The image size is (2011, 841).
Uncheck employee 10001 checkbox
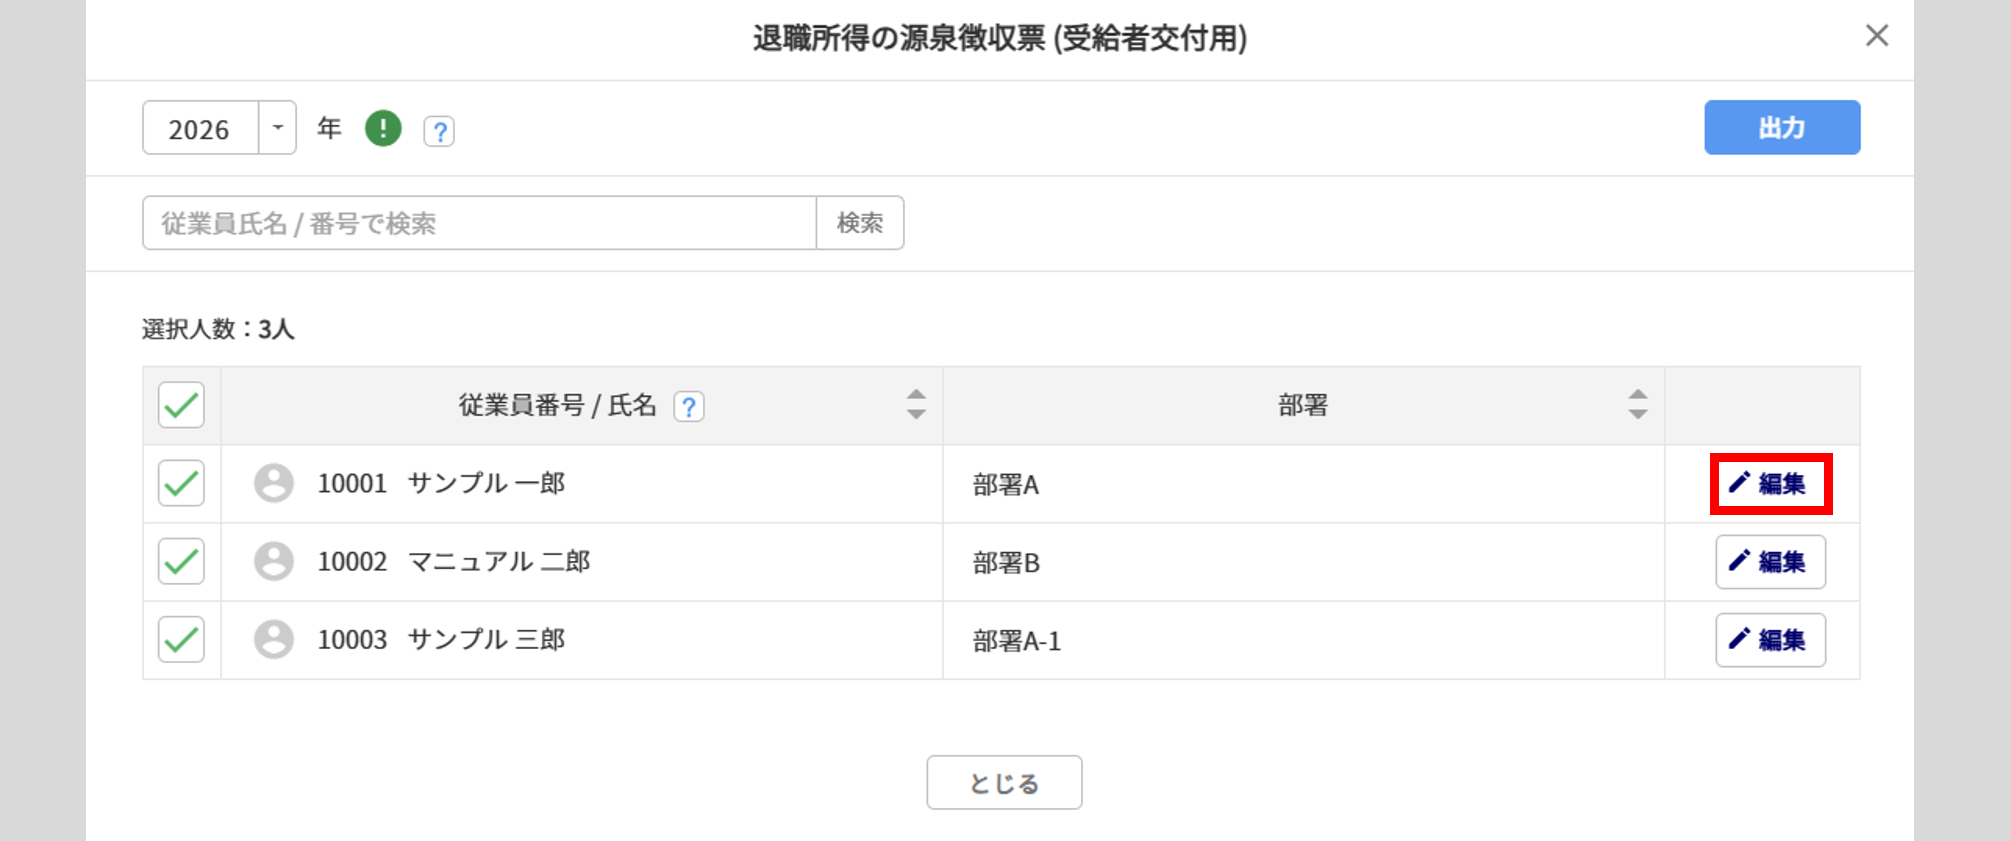(x=181, y=483)
